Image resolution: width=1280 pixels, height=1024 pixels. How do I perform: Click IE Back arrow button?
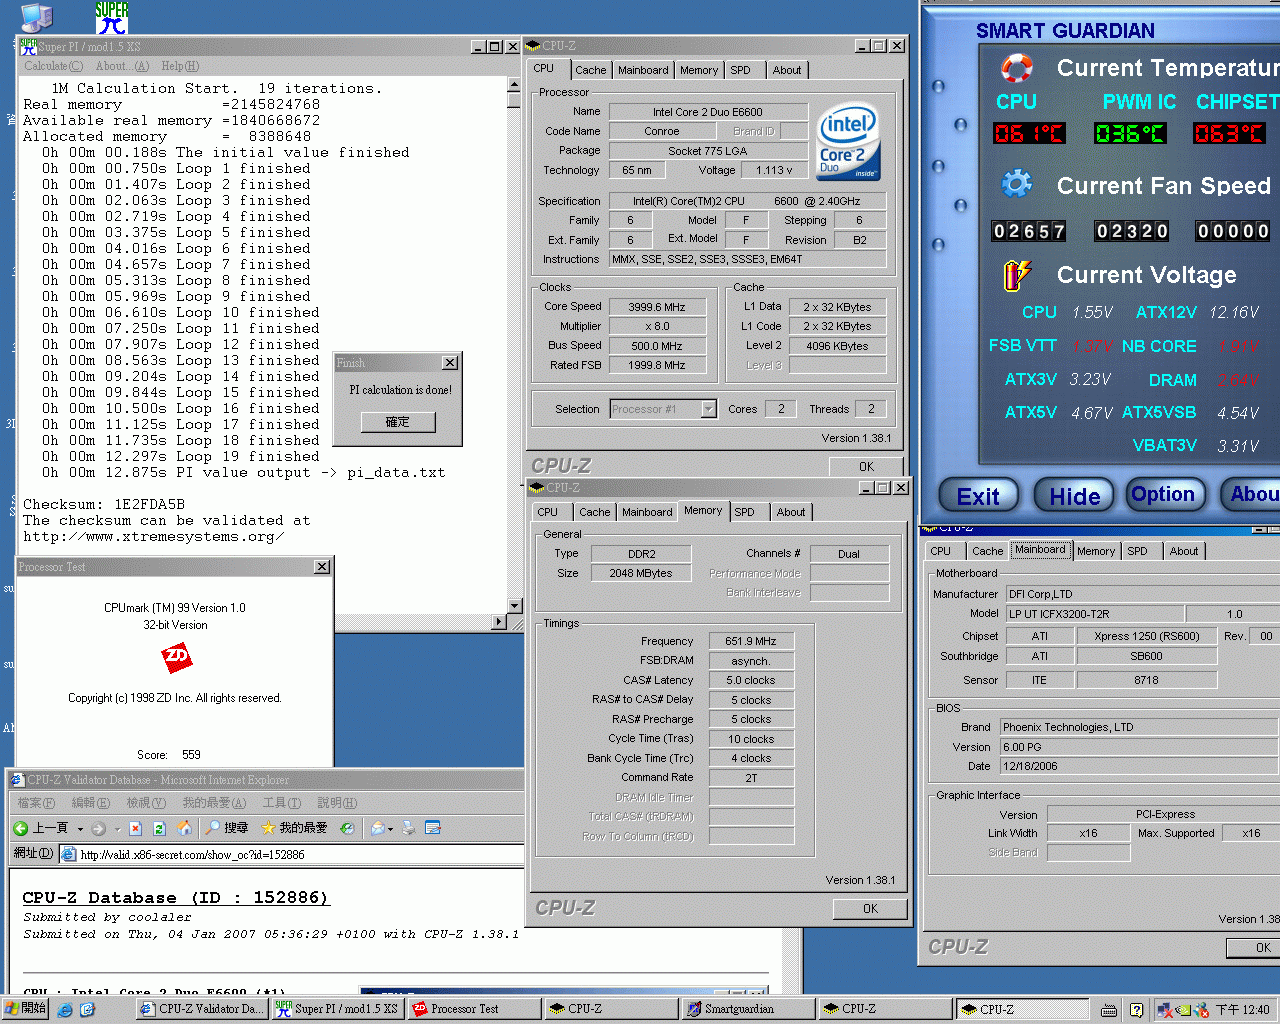pyautogui.click(x=40, y=828)
